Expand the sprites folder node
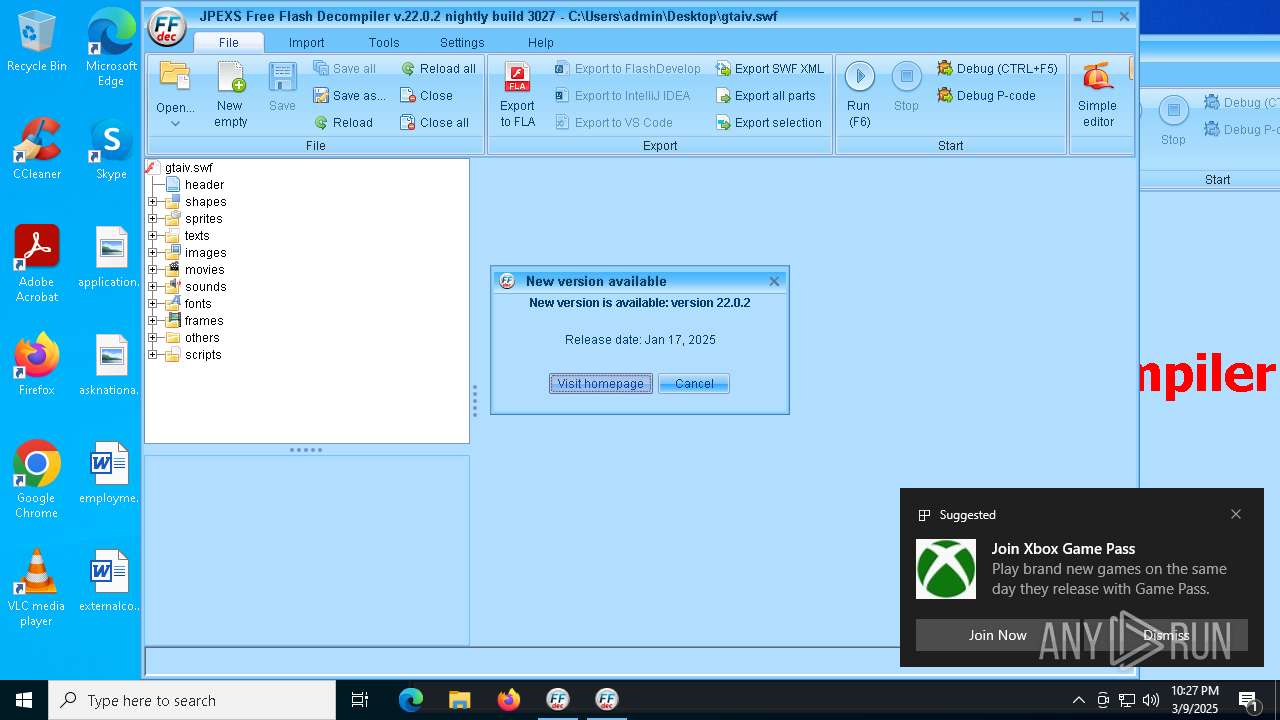This screenshot has height=720, width=1280. coord(153,219)
